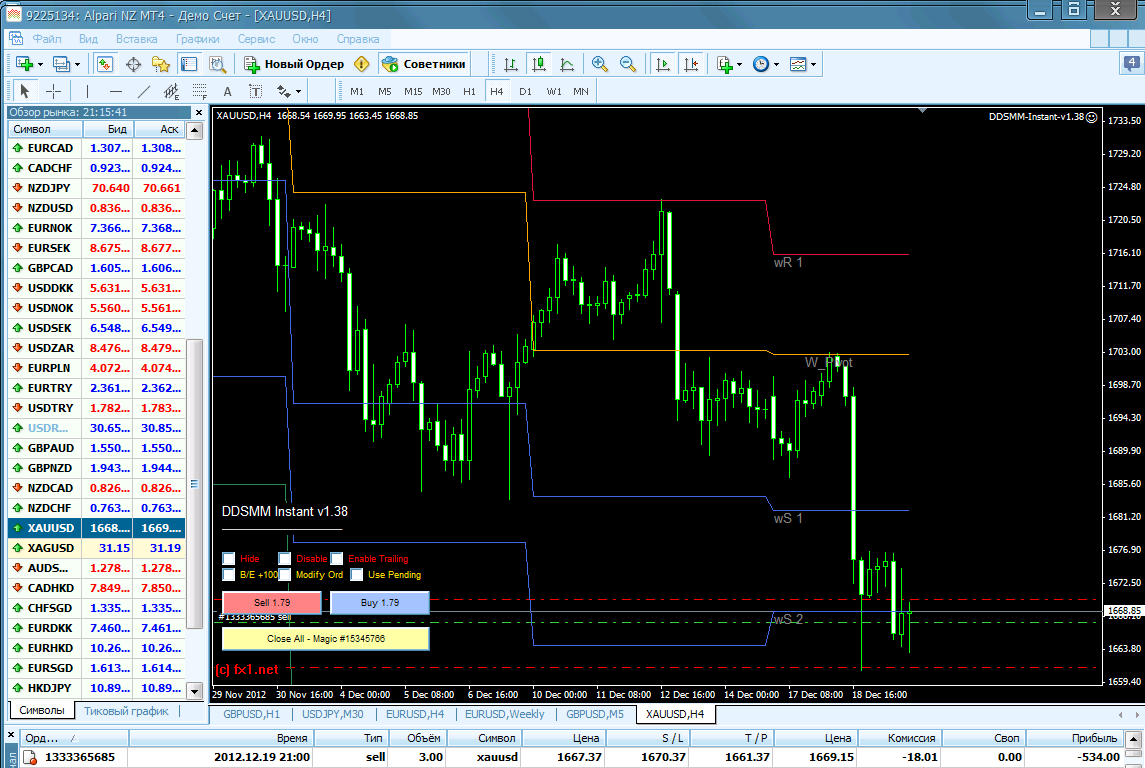Check the Use Pending checkbox

[x=356, y=575]
